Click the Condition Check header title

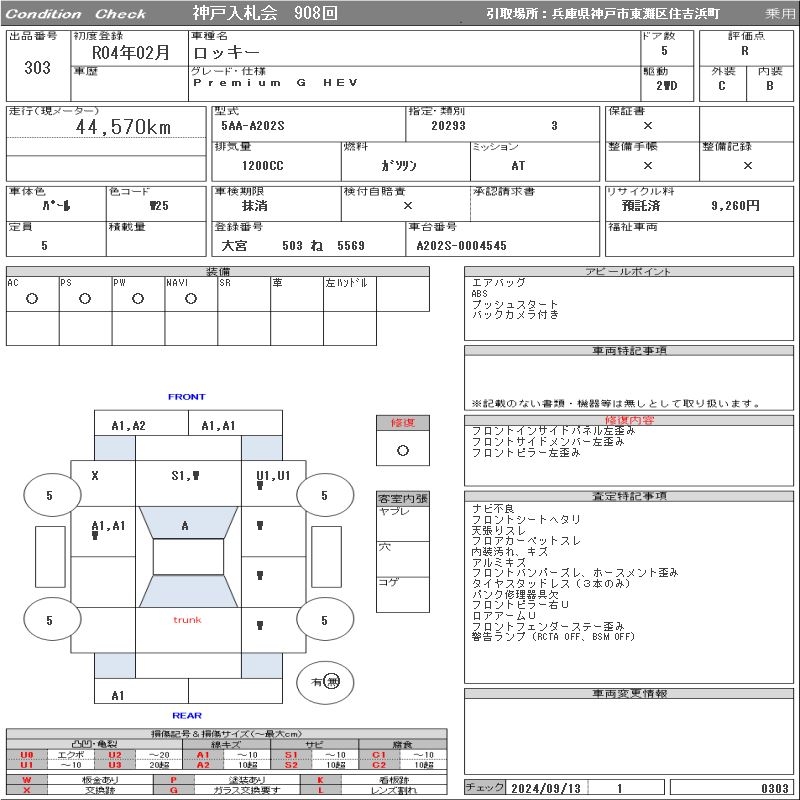(75, 14)
